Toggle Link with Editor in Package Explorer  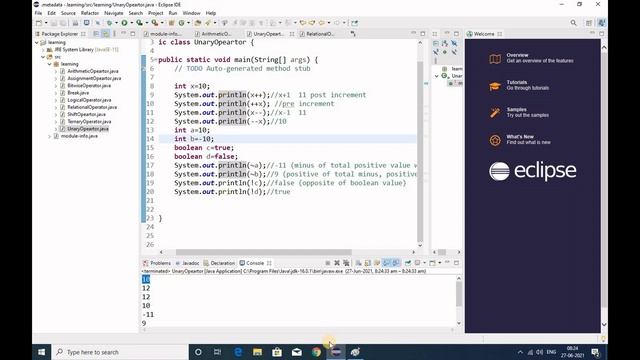(x=106, y=34)
